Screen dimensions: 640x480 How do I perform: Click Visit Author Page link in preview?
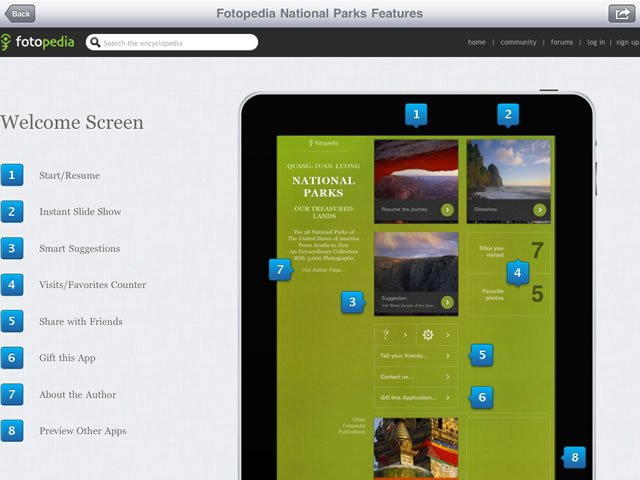coord(322,270)
